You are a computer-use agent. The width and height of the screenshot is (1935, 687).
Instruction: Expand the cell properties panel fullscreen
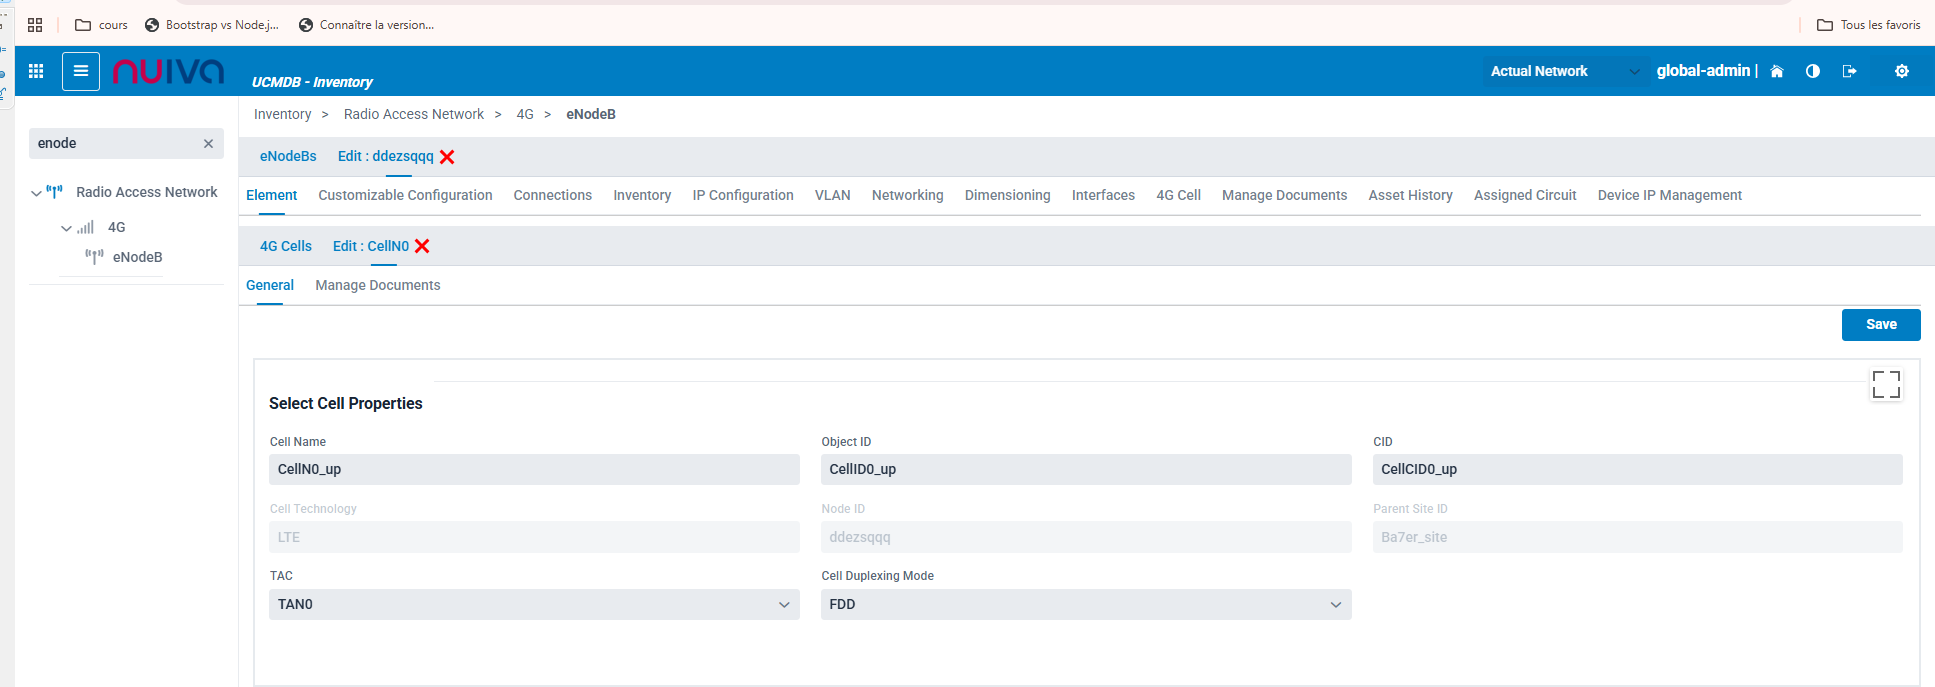pos(1886,384)
